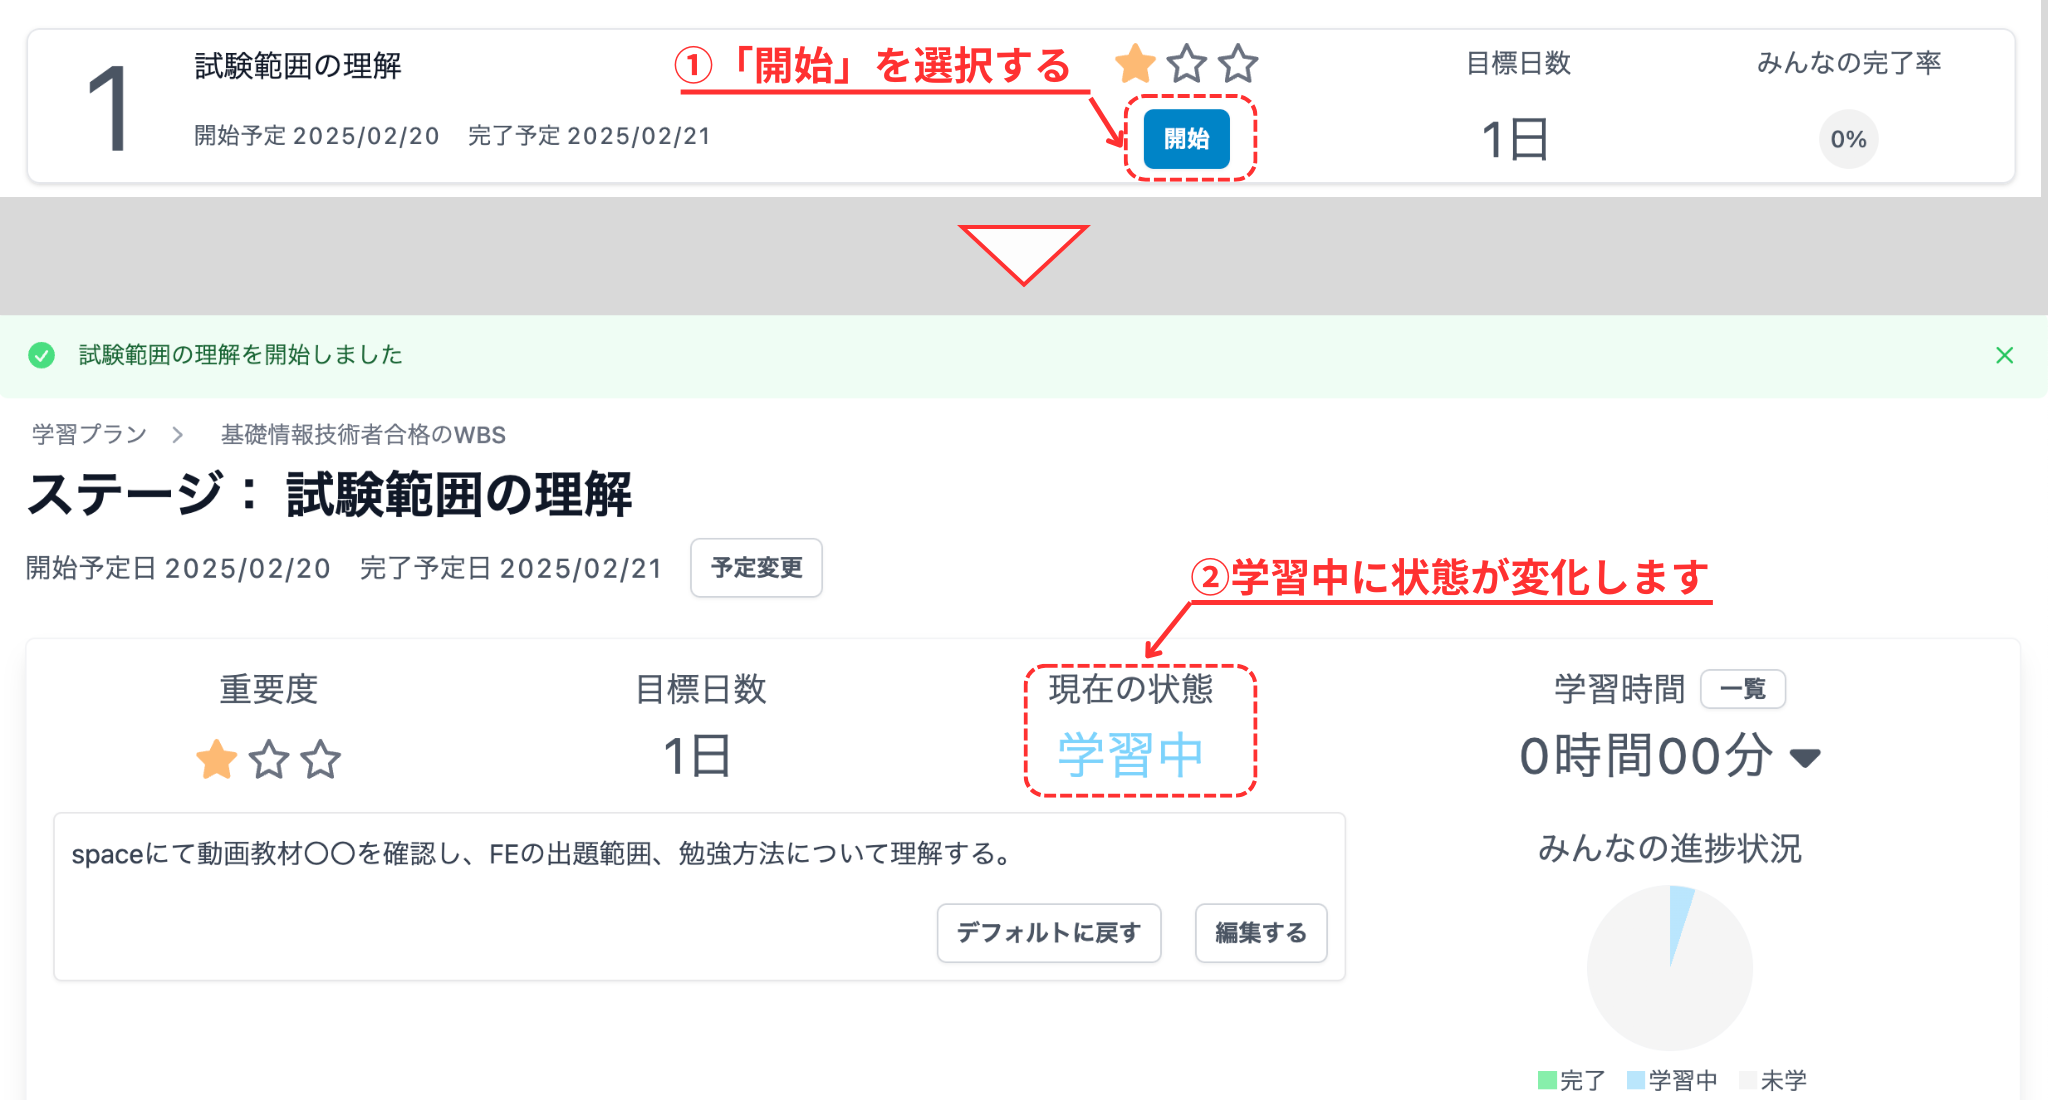Open 一覧 button beside 学習時間

[x=1742, y=689]
